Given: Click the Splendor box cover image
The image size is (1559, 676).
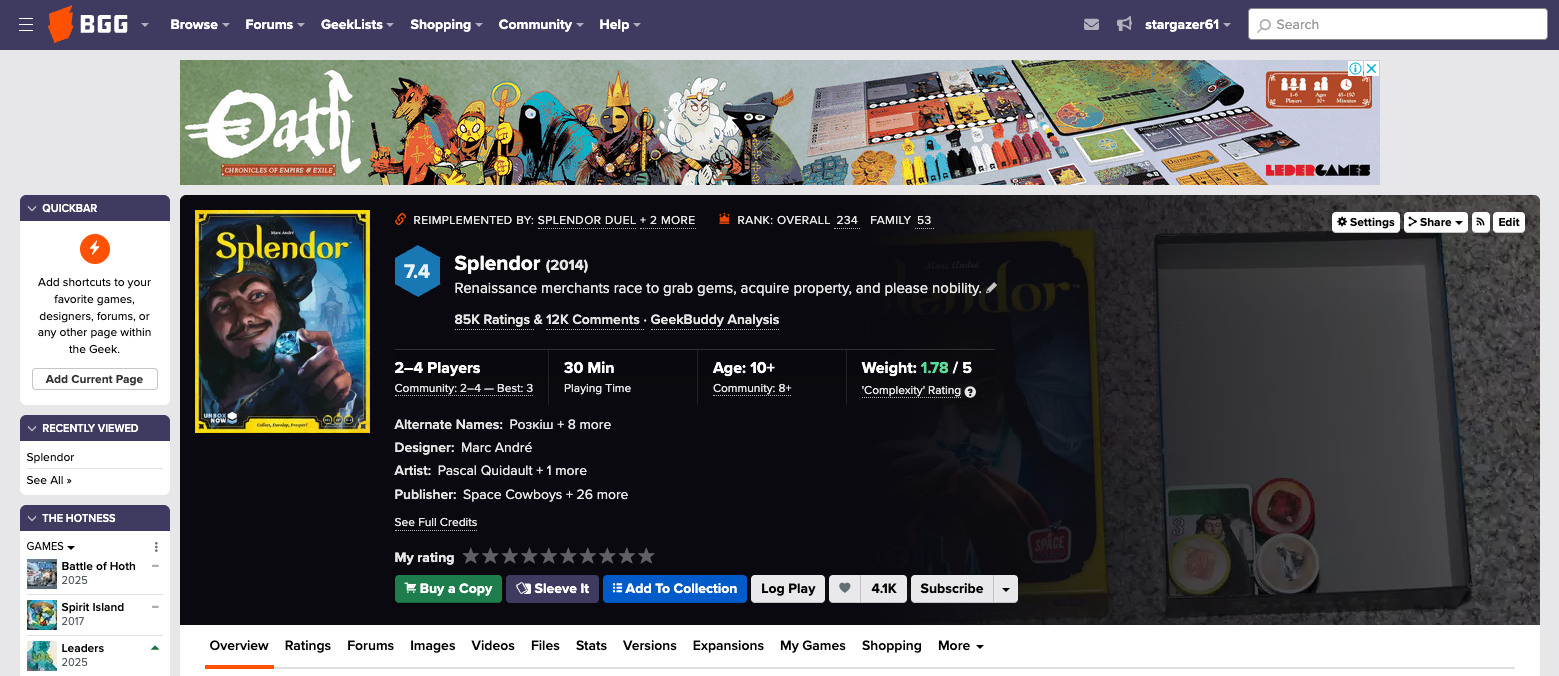Looking at the screenshot, I should tap(282, 321).
